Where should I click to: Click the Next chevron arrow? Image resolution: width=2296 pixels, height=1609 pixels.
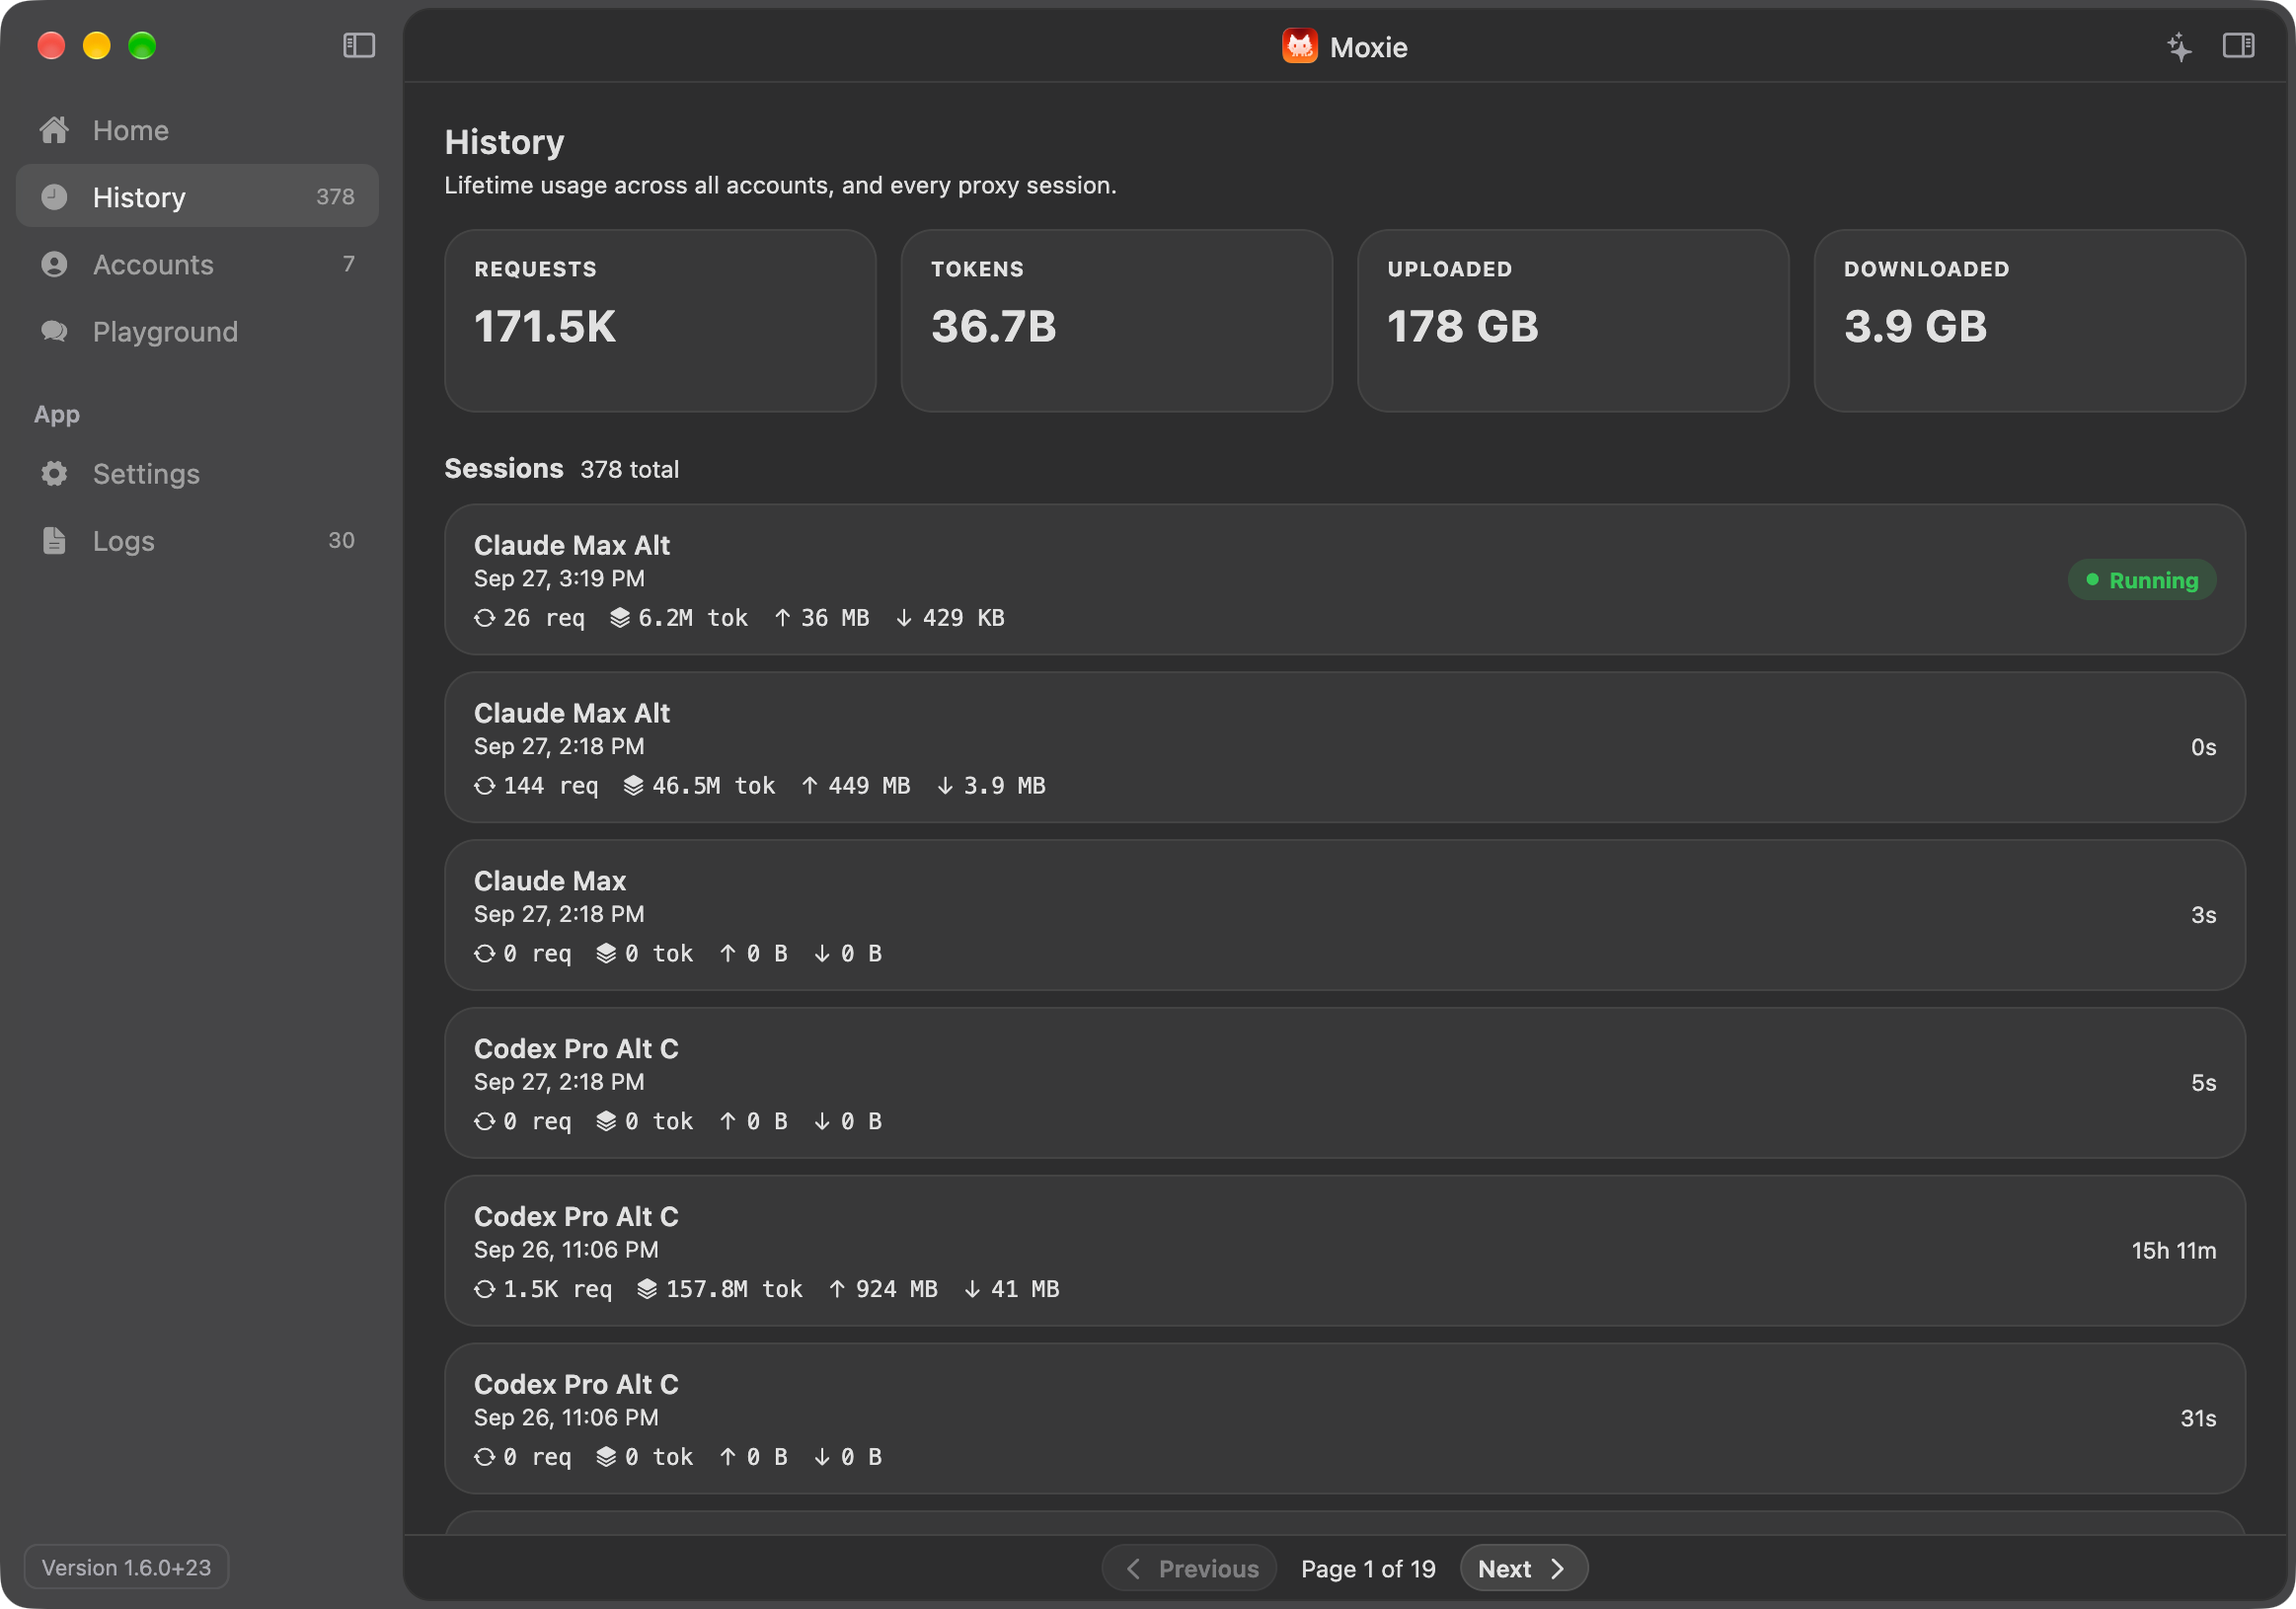point(1558,1568)
